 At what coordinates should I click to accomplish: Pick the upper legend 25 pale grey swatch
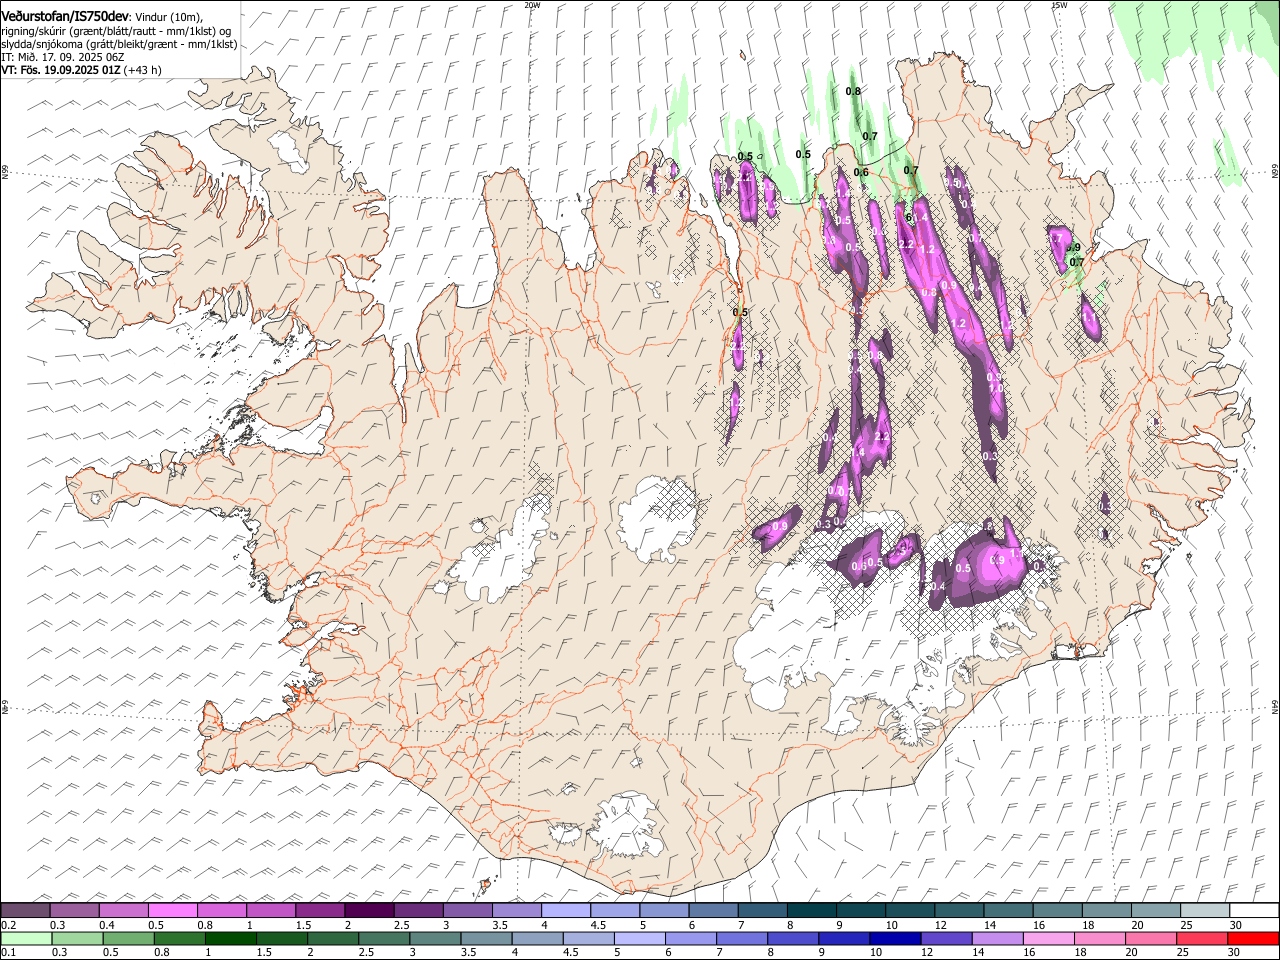click(x=1205, y=911)
